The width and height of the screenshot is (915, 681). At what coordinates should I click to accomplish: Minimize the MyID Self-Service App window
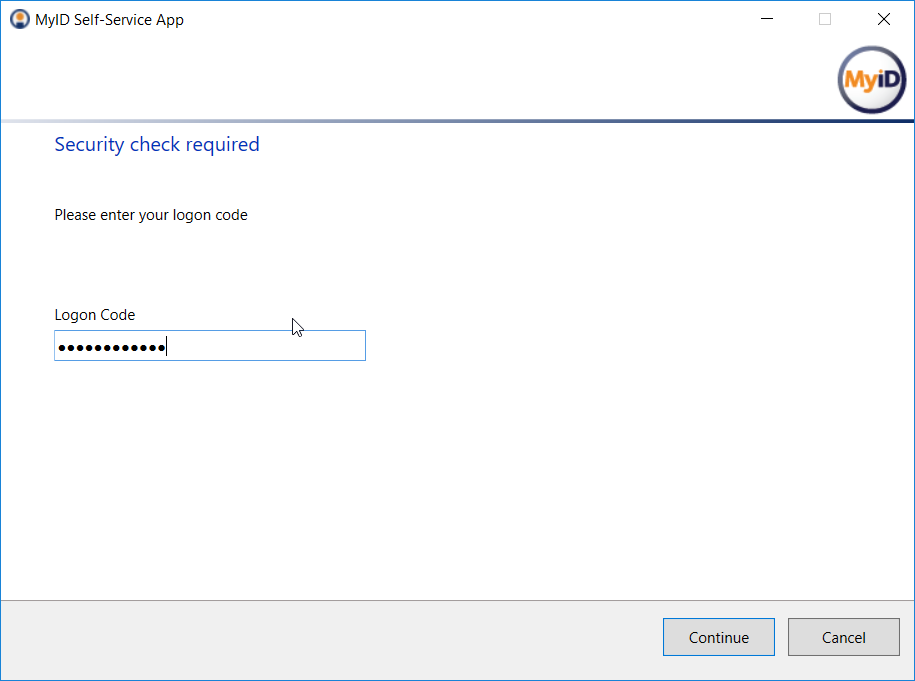pyautogui.click(x=767, y=19)
